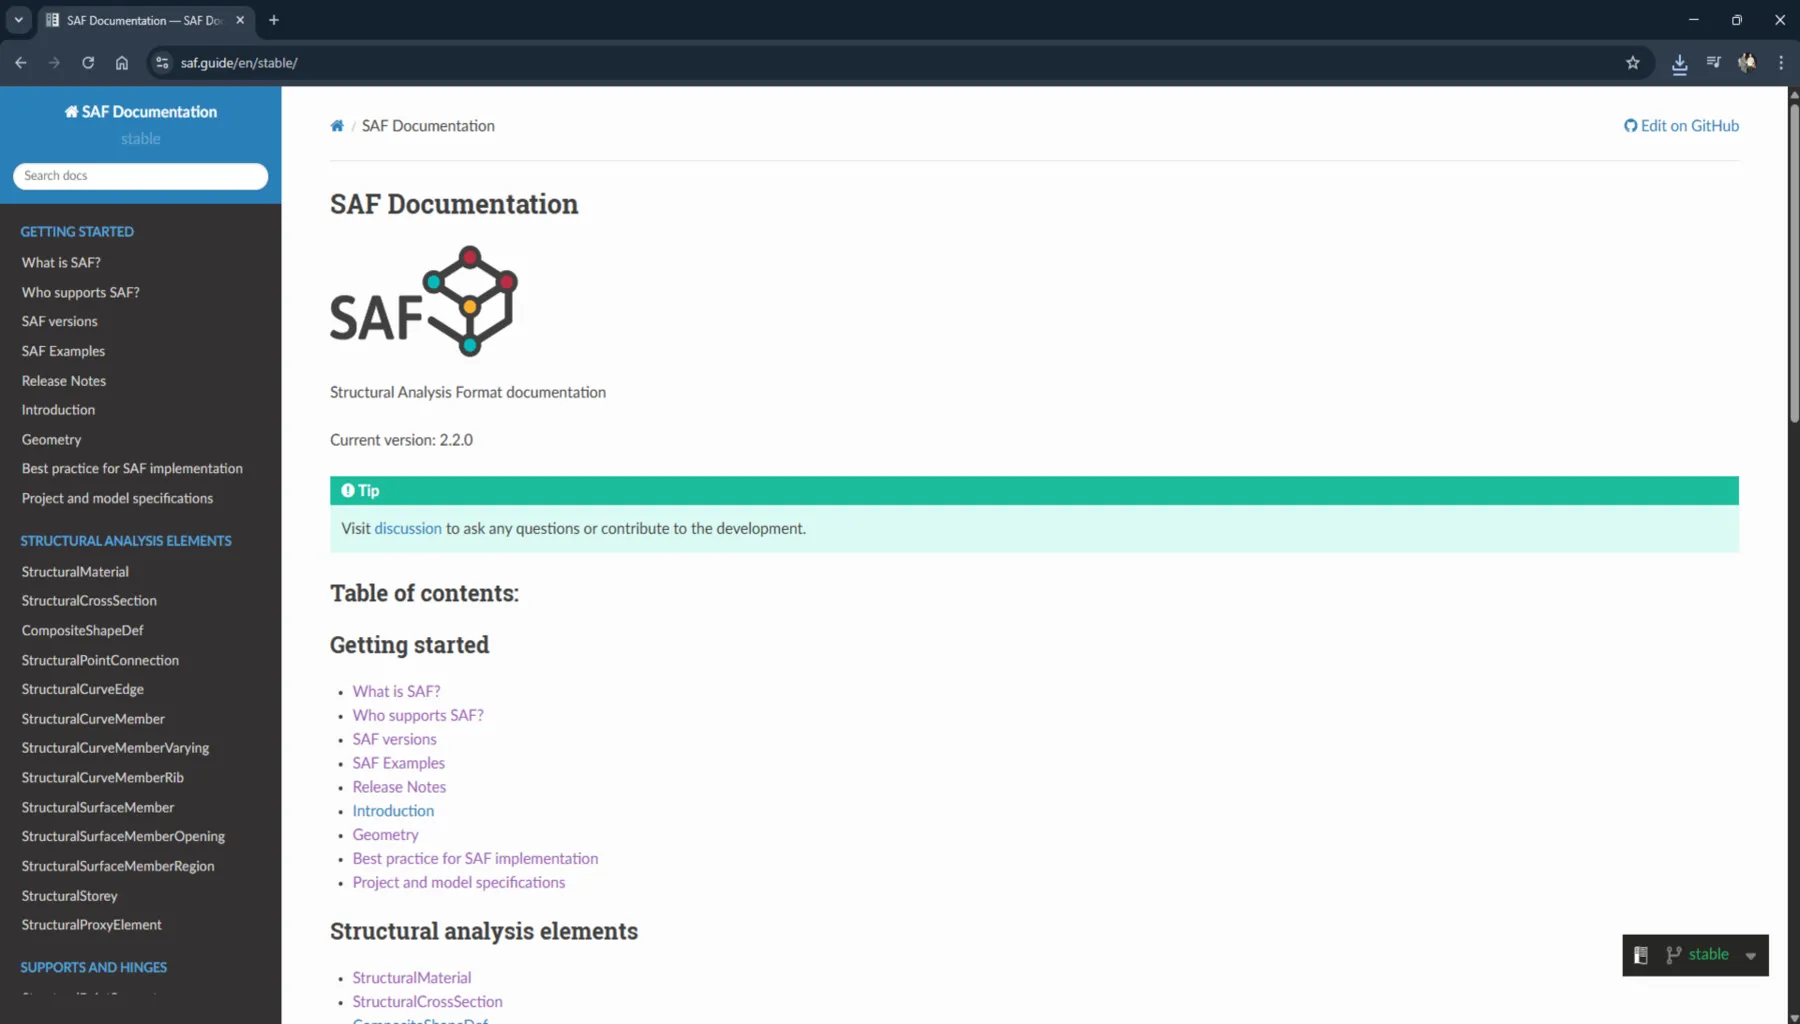The height and width of the screenshot is (1024, 1800).
Task: Open StructuralStorey in sidebar
Action: click(x=69, y=896)
